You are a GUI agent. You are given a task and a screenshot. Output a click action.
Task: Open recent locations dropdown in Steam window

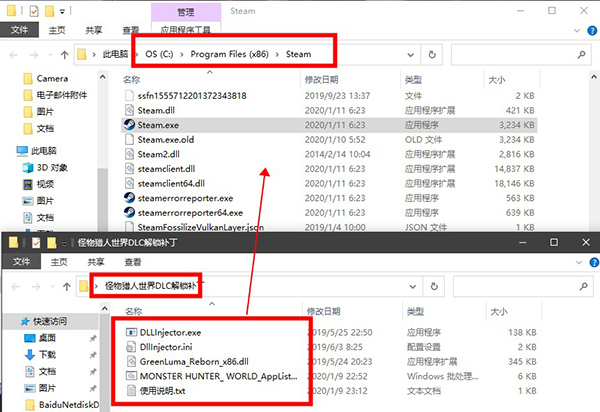[50, 55]
